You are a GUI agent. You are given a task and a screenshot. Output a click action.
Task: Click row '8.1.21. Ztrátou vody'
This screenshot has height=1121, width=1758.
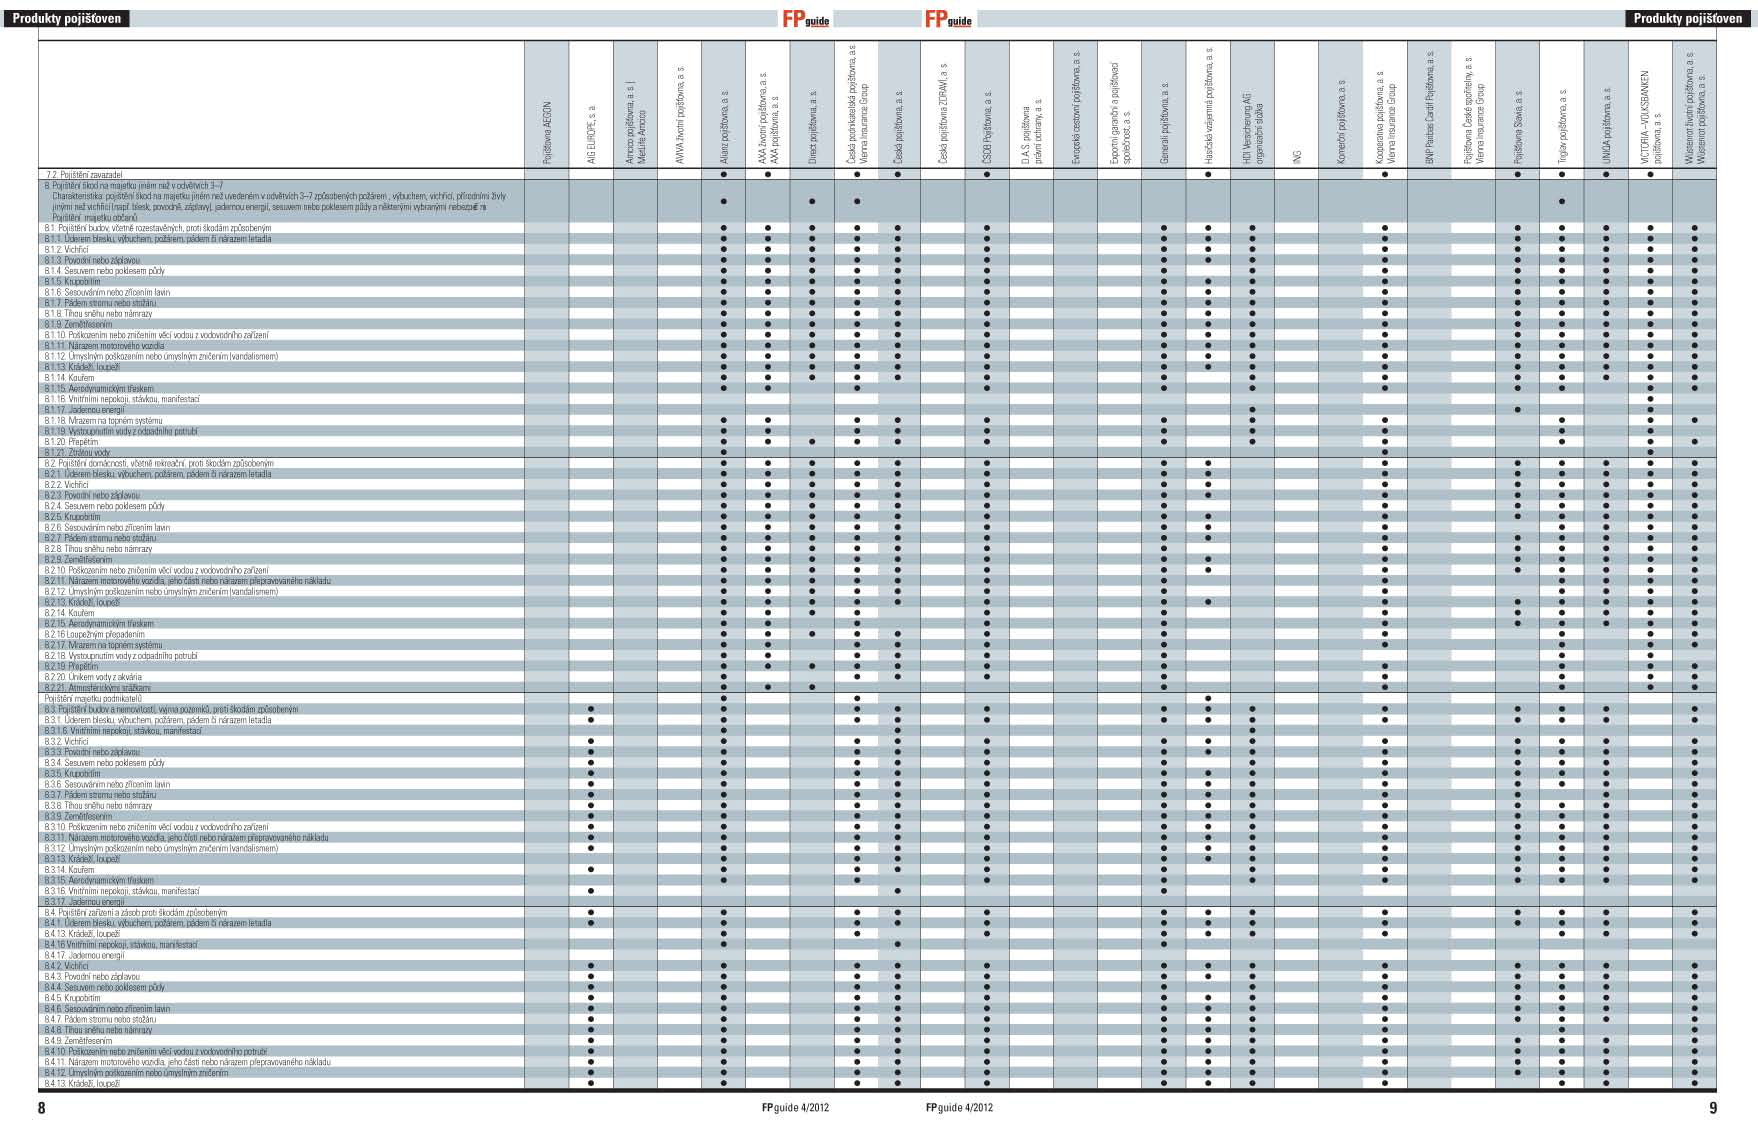click(77, 452)
